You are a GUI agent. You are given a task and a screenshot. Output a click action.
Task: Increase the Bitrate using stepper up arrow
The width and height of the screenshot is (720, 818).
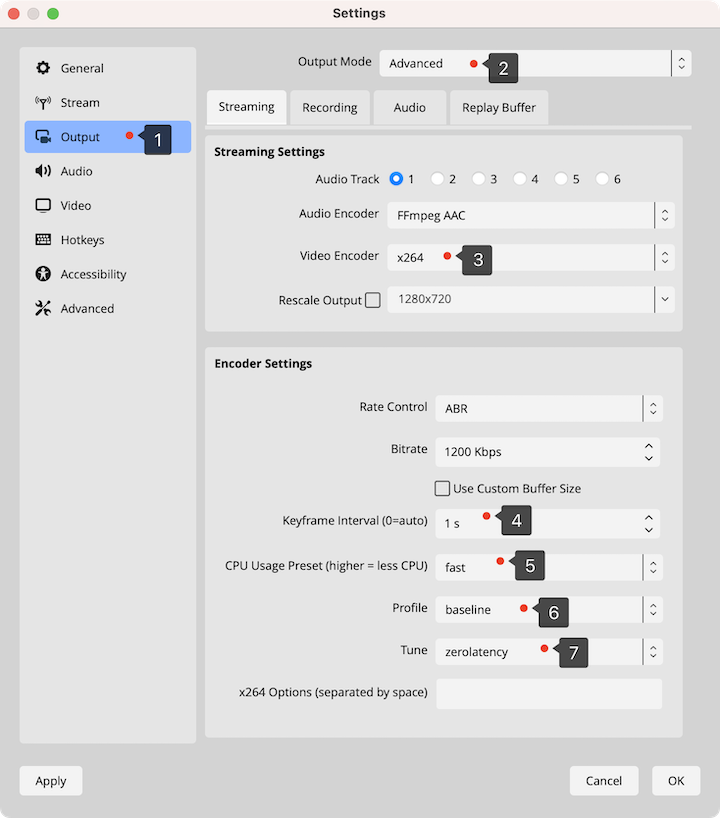coord(650,445)
